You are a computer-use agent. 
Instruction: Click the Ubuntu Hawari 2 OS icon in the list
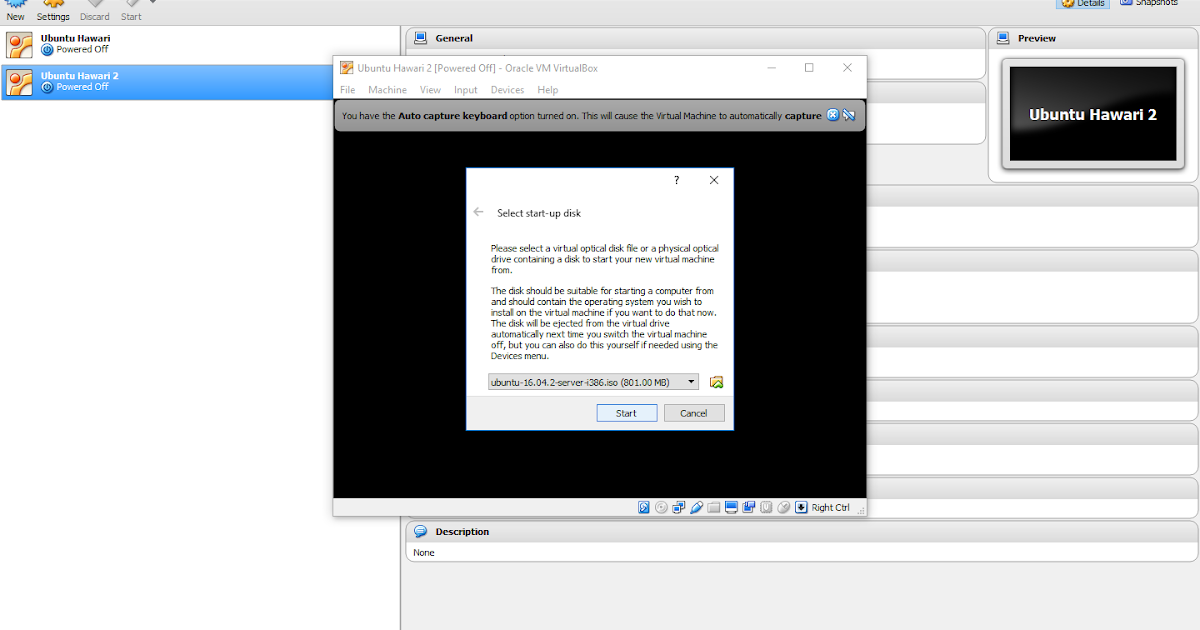[19, 82]
